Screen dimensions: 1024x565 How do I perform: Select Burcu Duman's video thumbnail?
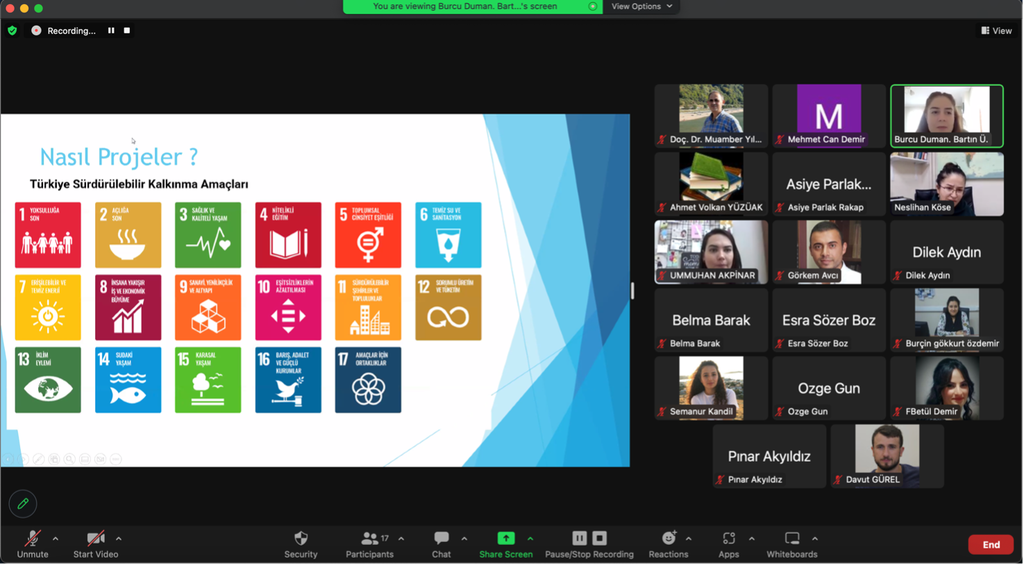pos(946,115)
